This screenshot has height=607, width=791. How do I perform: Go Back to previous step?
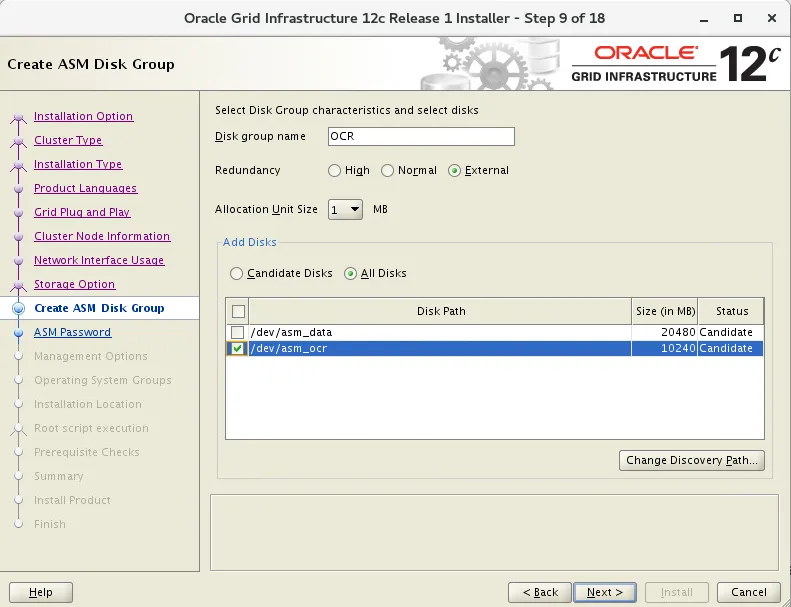[x=540, y=592]
